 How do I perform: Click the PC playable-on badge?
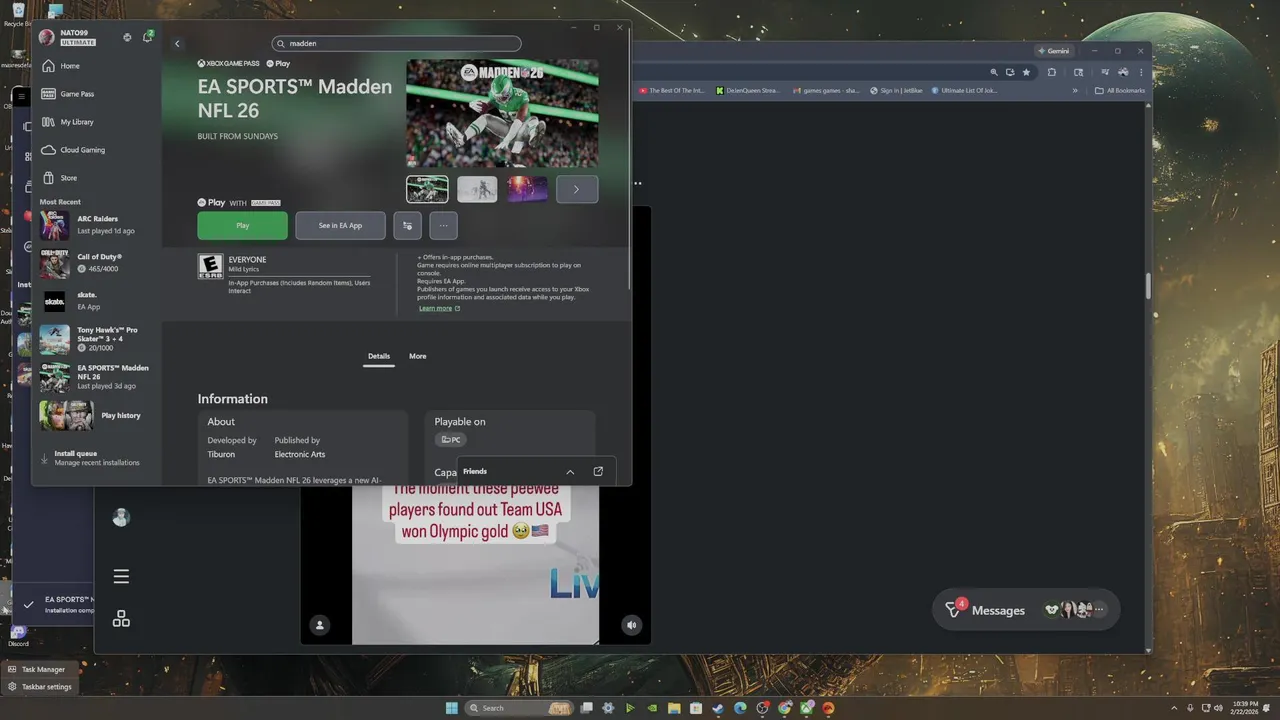(451, 440)
